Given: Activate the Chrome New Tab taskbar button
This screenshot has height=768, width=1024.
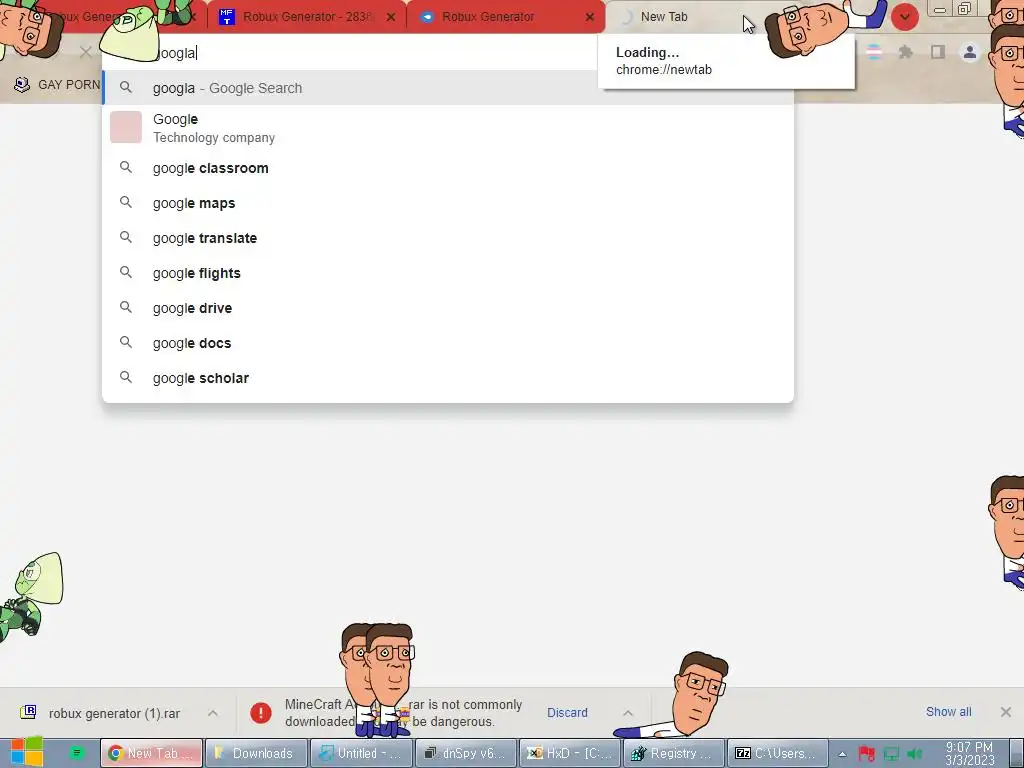Looking at the screenshot, I should tap(152, 753).
